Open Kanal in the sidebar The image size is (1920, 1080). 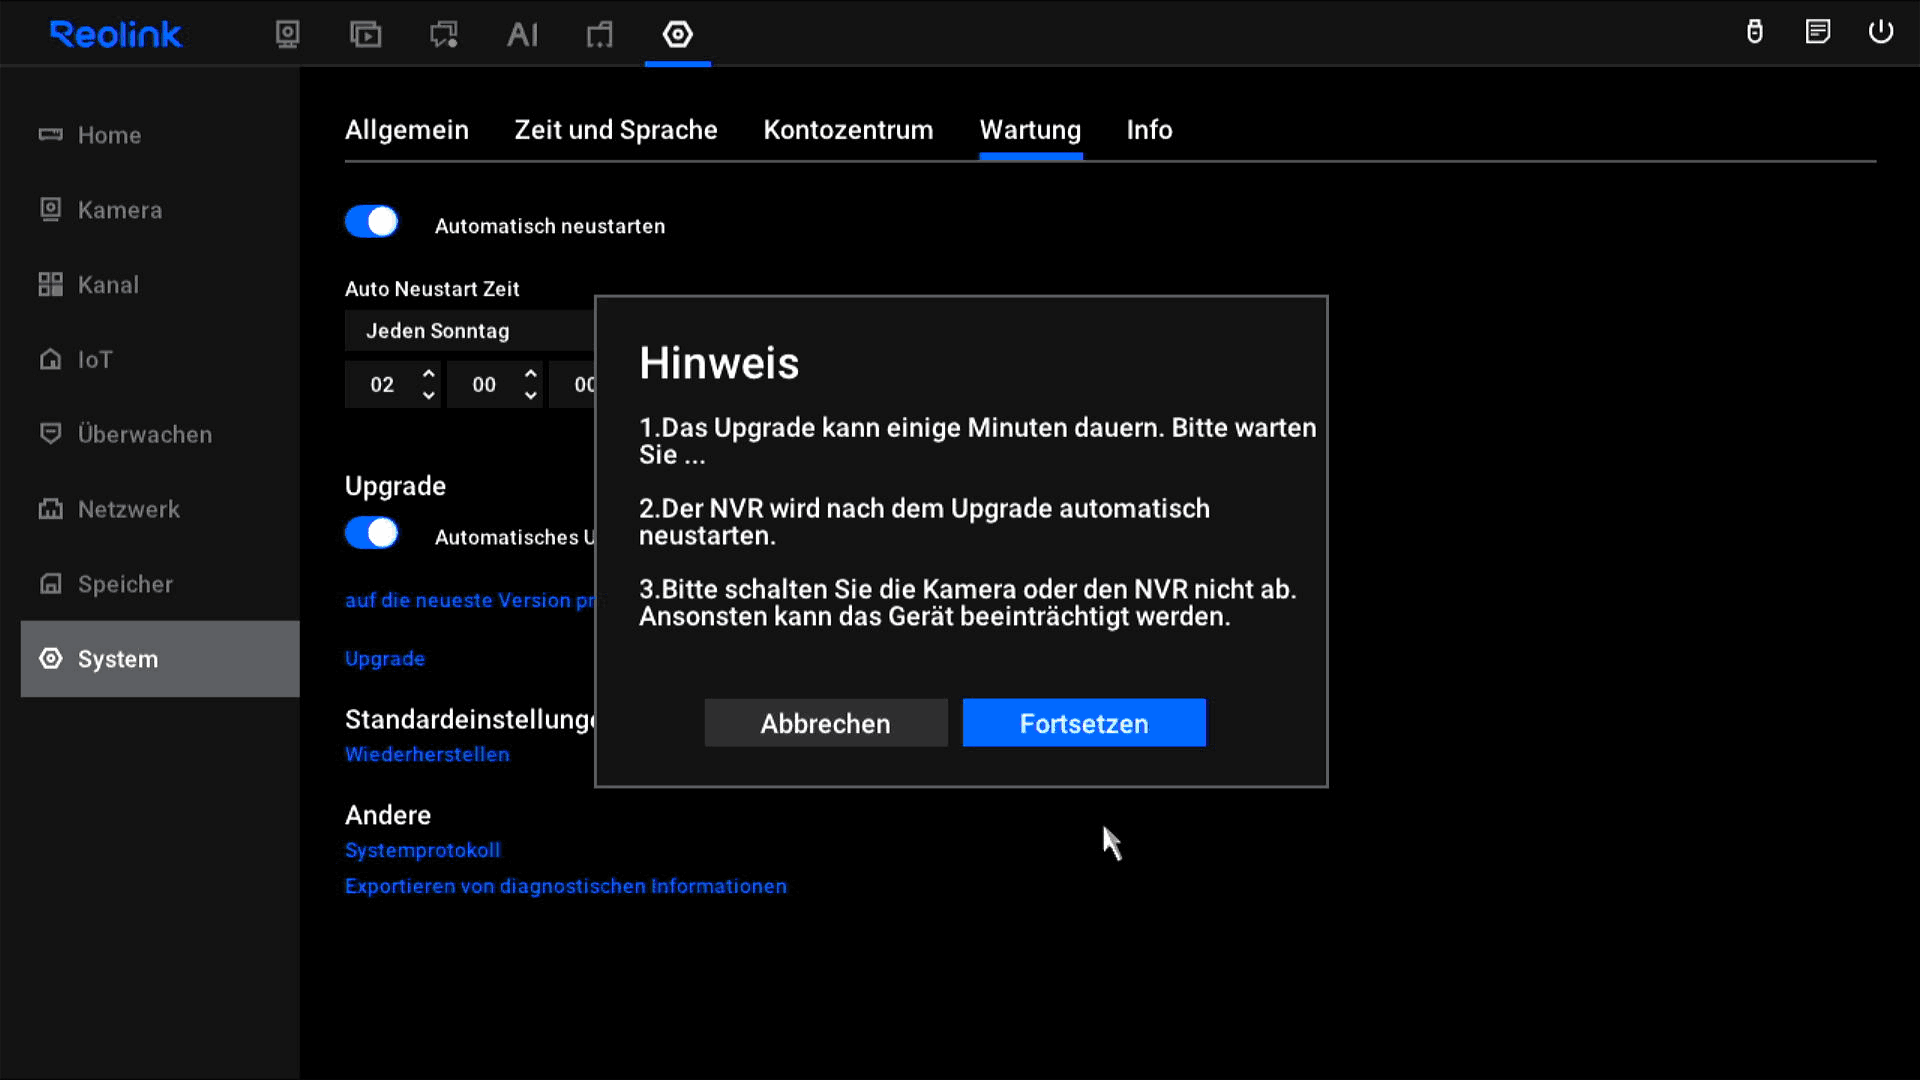(160, 285)
